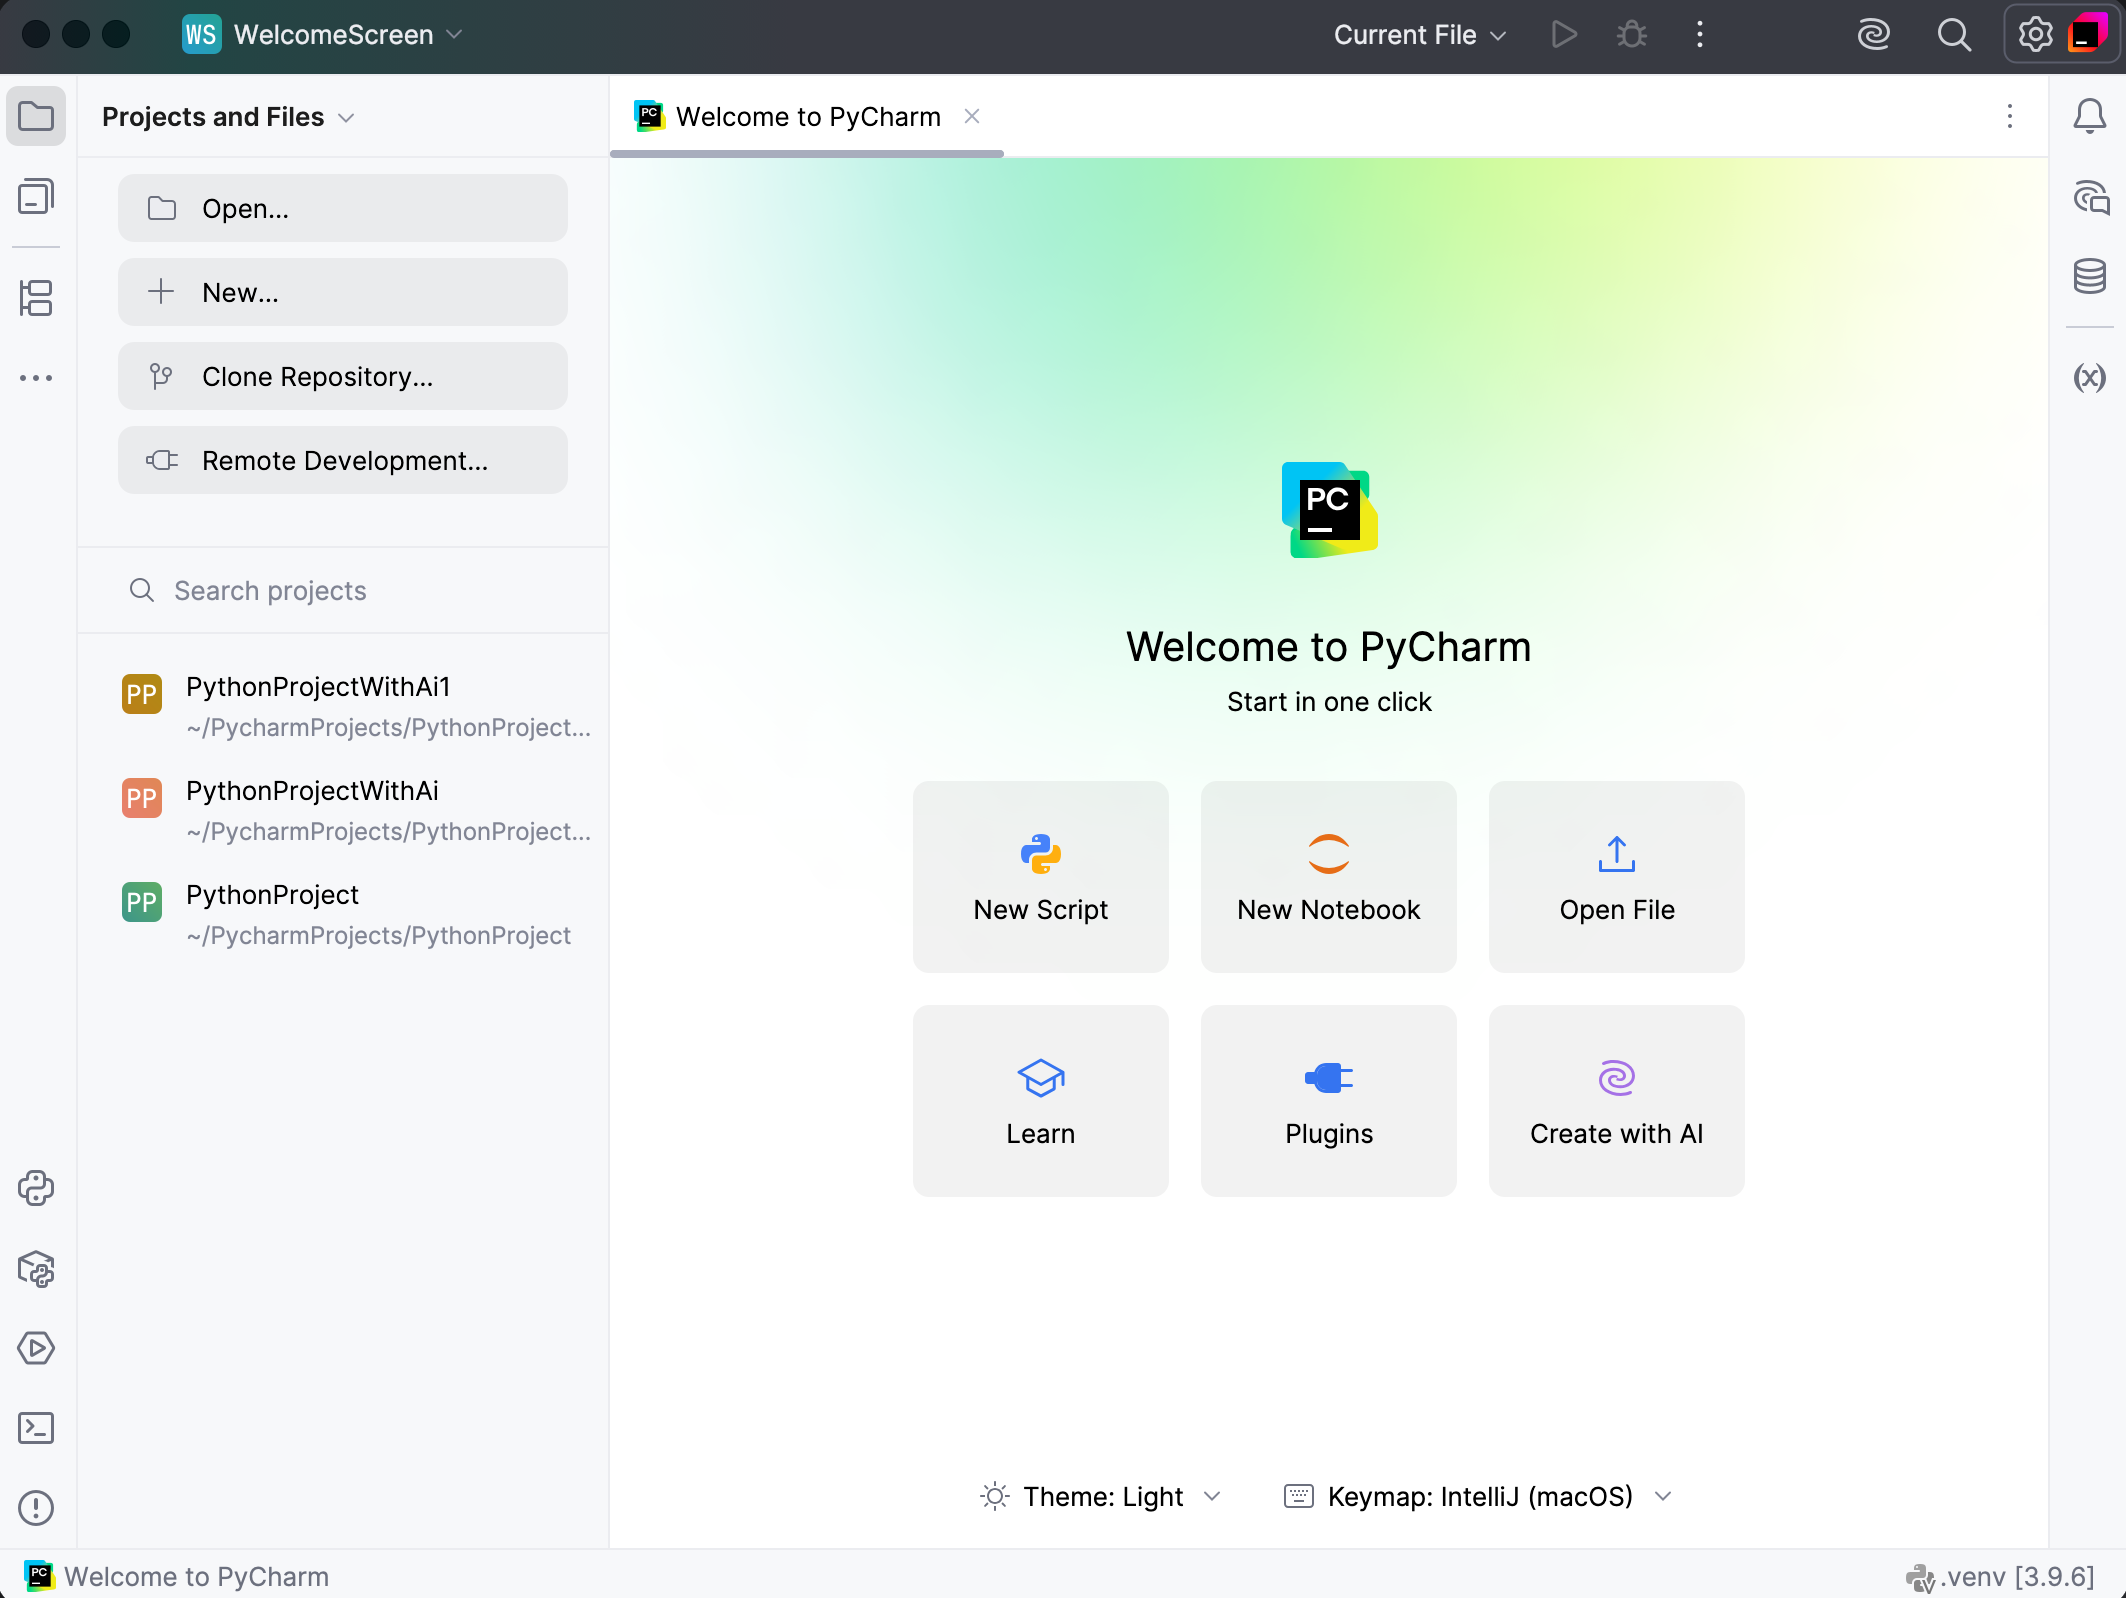The width and height of the screenshot is (2126, 1598).
Task: Open IDE settings gear
Action: (2035, 35)
